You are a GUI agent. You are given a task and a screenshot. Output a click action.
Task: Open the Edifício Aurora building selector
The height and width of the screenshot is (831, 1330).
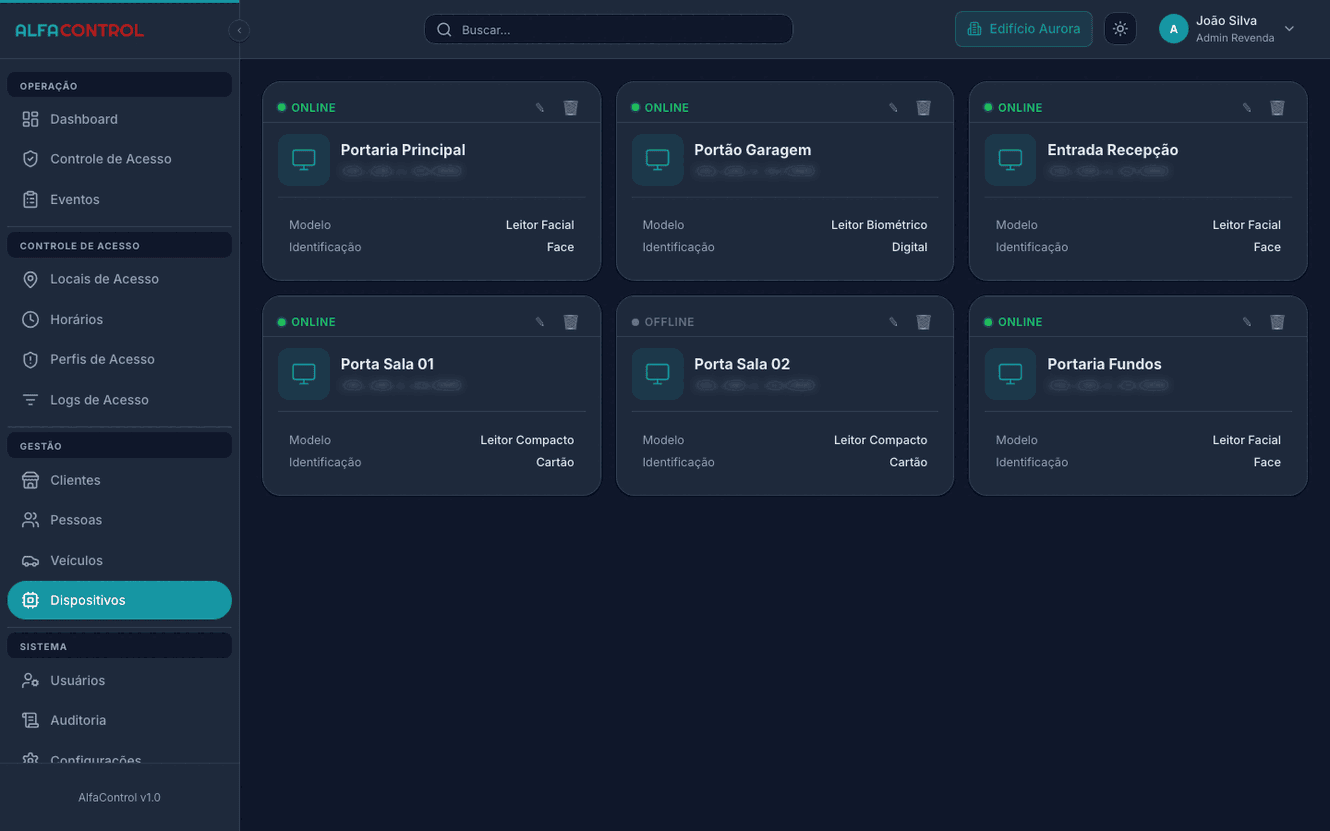[1023, 29]
